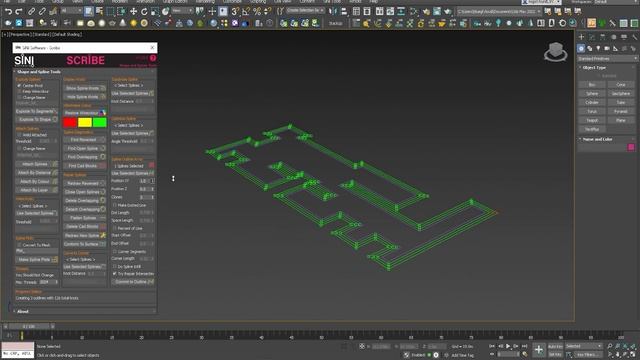
Task: Select the Rotate transform tool
Action: tap(144, 11)
